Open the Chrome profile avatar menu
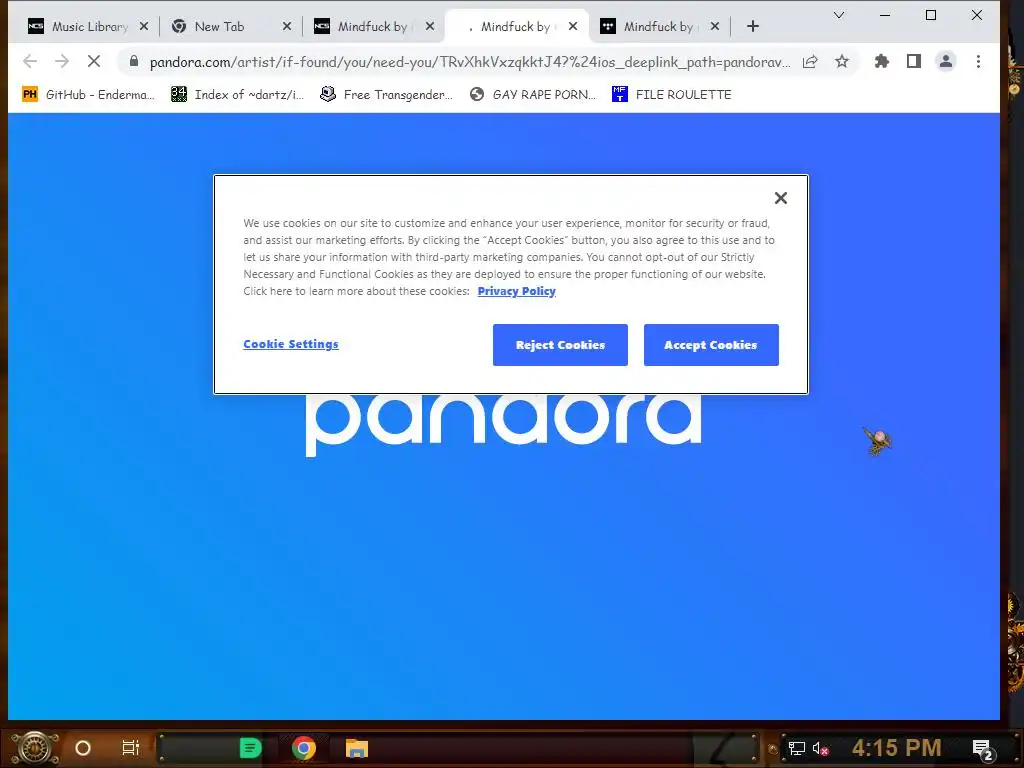Viewport: 1024px width, 768px height. point(946,61)
